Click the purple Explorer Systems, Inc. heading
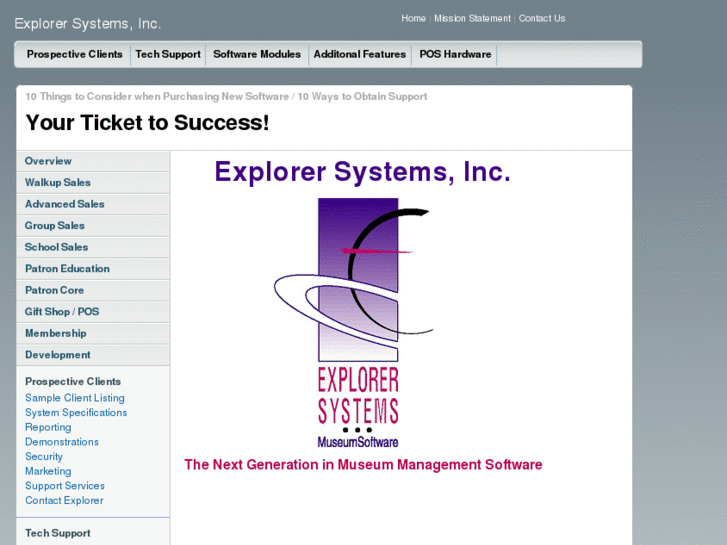727x545 pixels. tap(362, 172)
